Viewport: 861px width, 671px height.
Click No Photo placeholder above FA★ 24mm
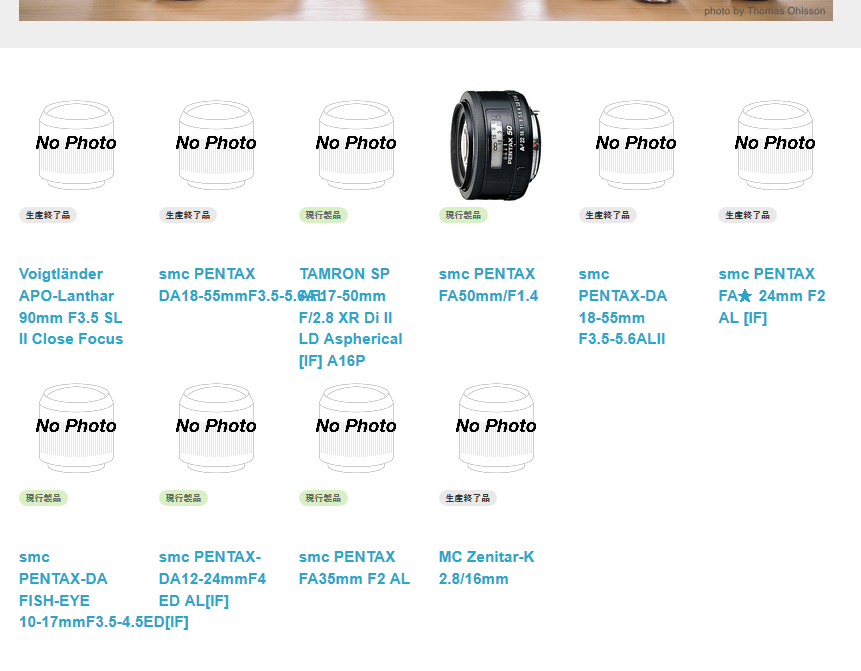(x=775, y=145)
